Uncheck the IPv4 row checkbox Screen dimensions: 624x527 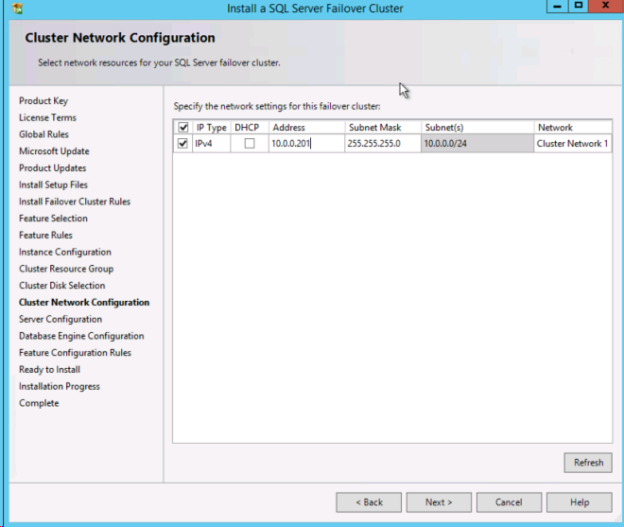point(183,143)
